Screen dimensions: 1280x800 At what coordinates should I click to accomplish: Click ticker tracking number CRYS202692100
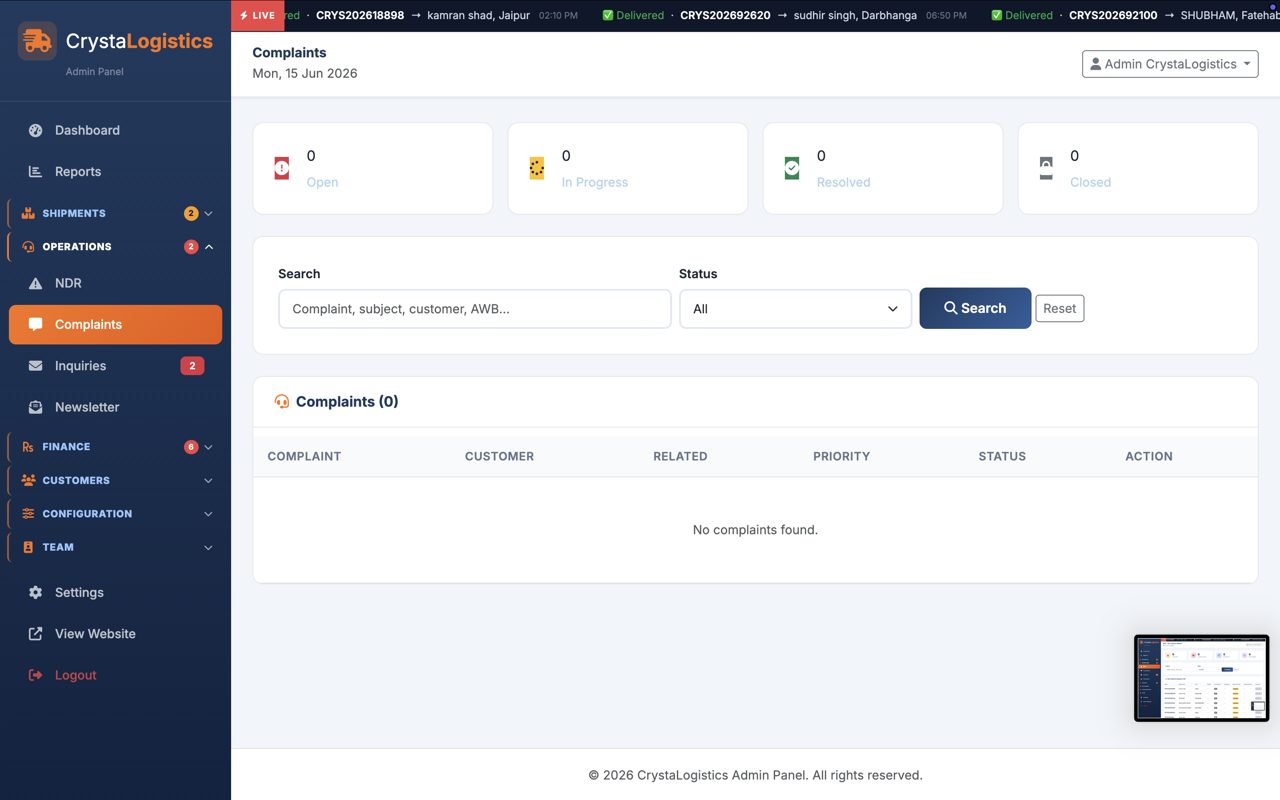[x=1113, y=16]
